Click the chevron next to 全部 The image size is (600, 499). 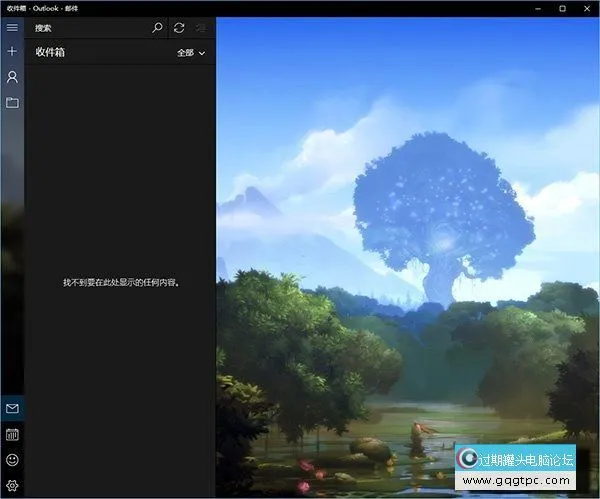[202, 53]
